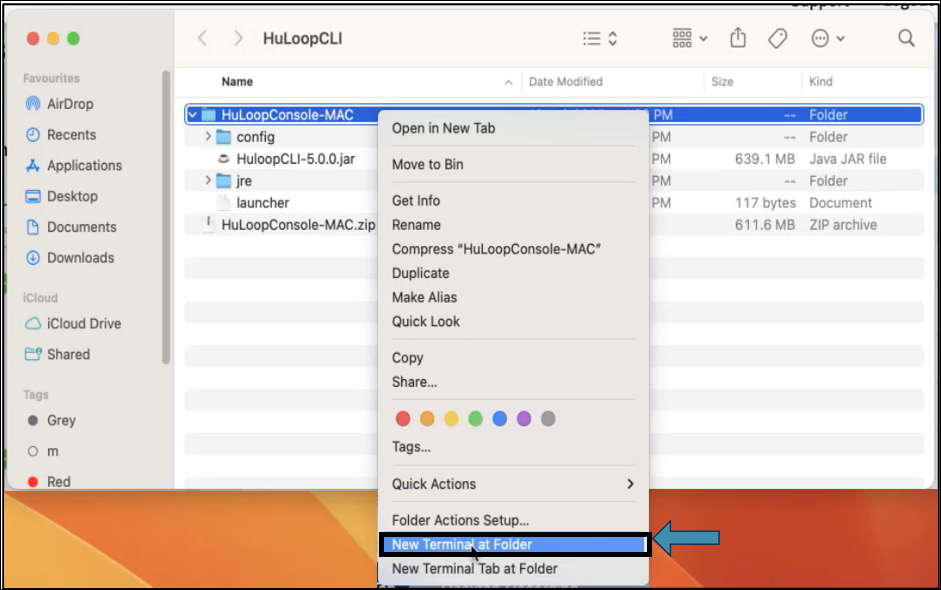The image size is (941, 590).
Task: Choose New Terminal at Folder
Action: (x=462, y=545)
